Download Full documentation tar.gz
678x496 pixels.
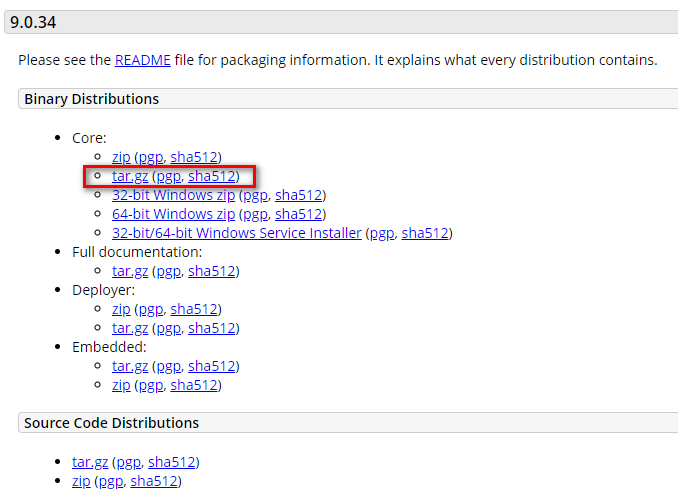click(x=130, y=271)
